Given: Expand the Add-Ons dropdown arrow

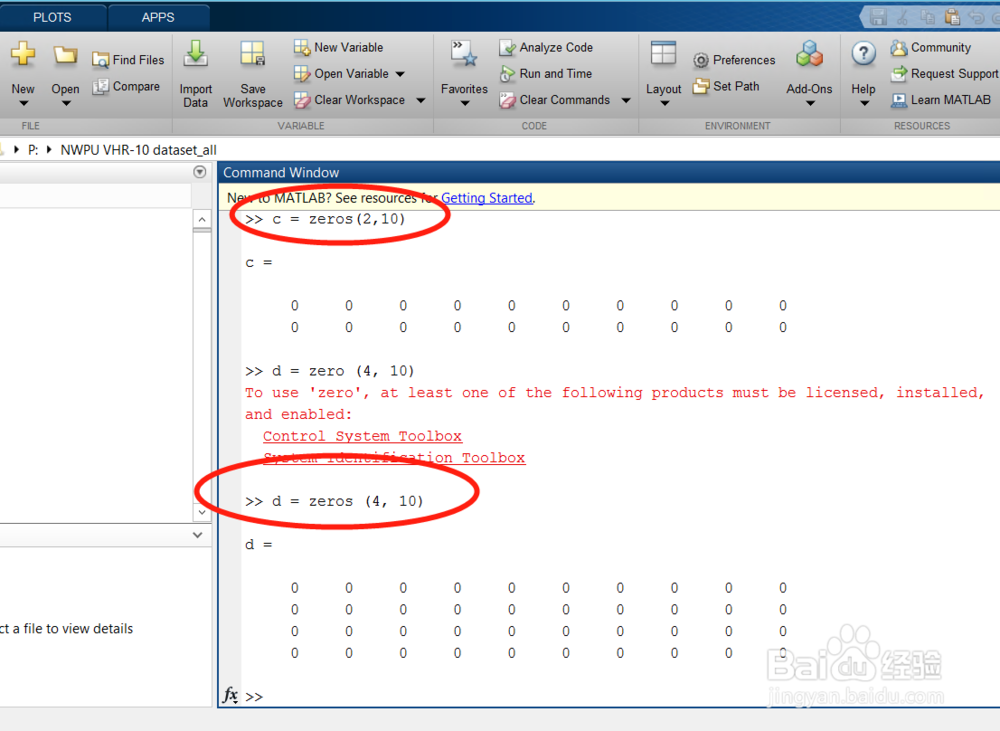Looking at the screenshot, I should coord(809,103).
